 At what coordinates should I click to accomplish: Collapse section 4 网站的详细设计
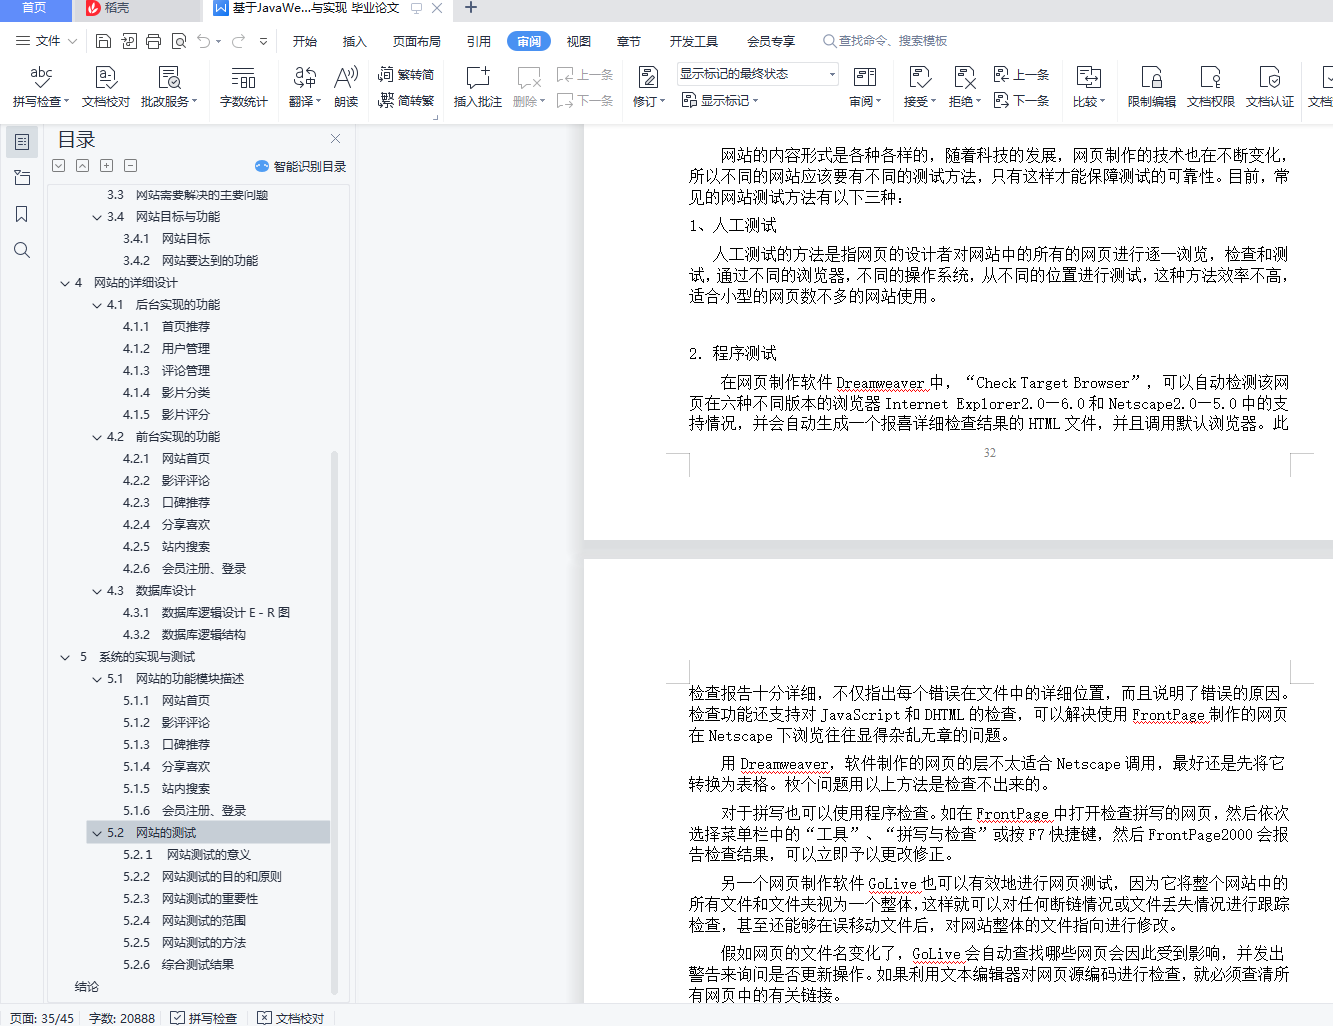65,283
